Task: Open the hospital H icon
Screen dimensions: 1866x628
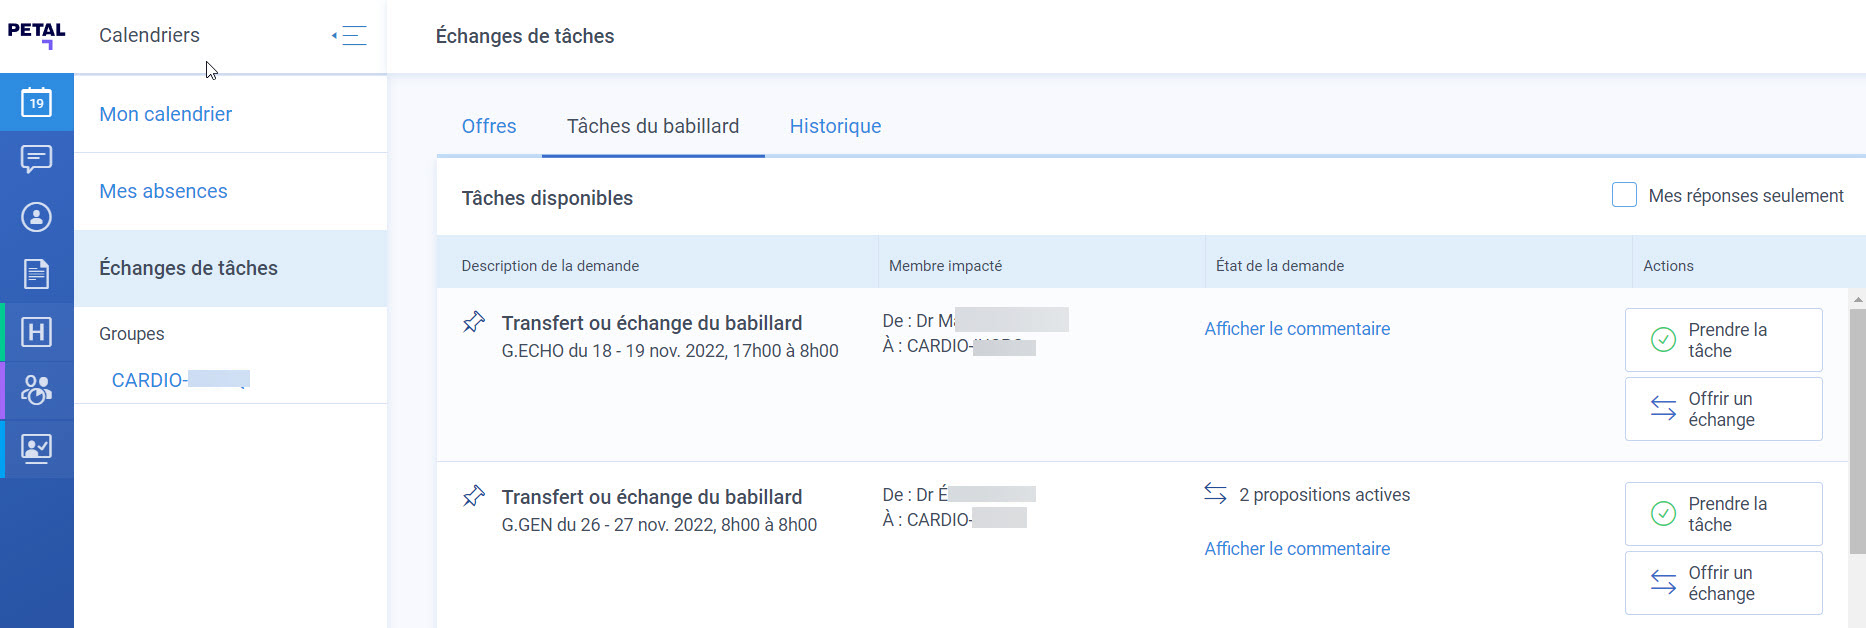Action: (x=37, y=332)
